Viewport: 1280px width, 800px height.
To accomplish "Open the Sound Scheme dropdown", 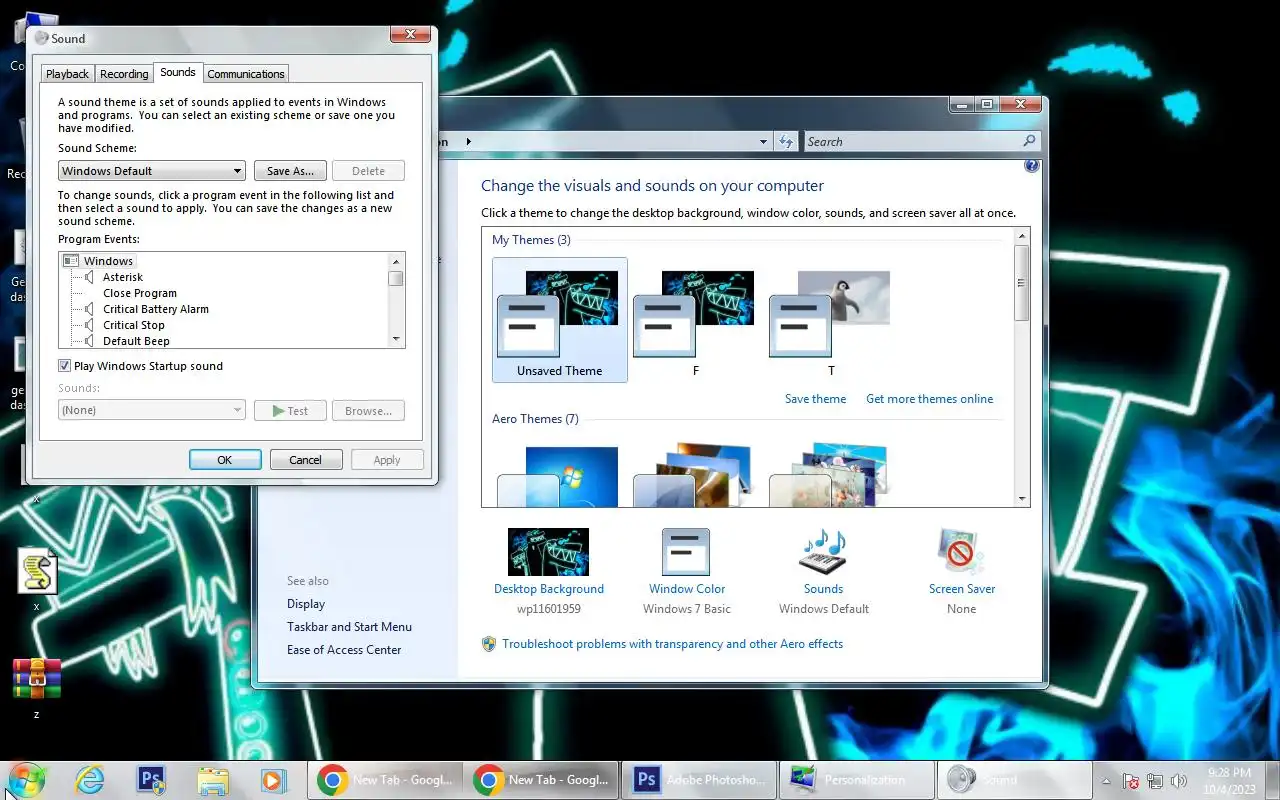I will click(x=152, y=171).
